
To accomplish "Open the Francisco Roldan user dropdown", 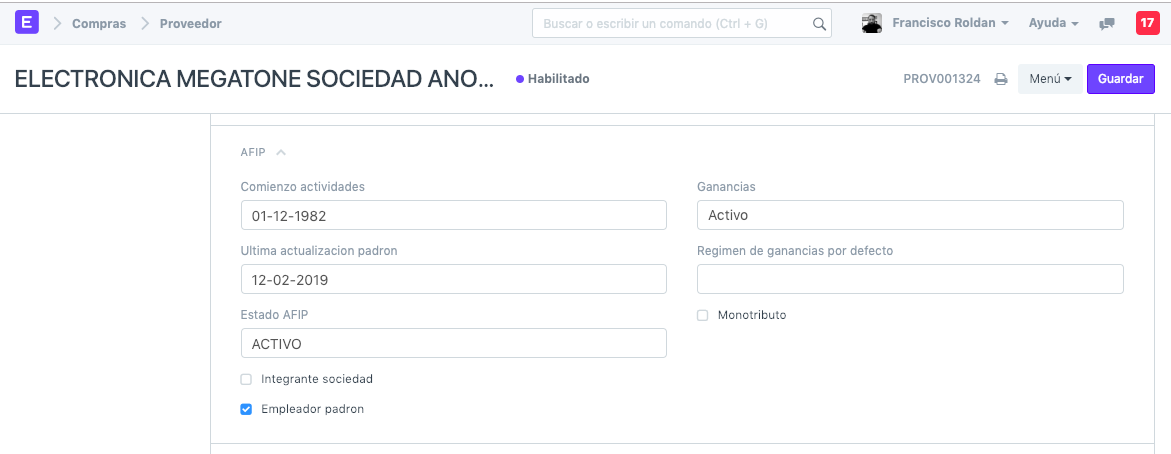I will click(x=951, y=23).
